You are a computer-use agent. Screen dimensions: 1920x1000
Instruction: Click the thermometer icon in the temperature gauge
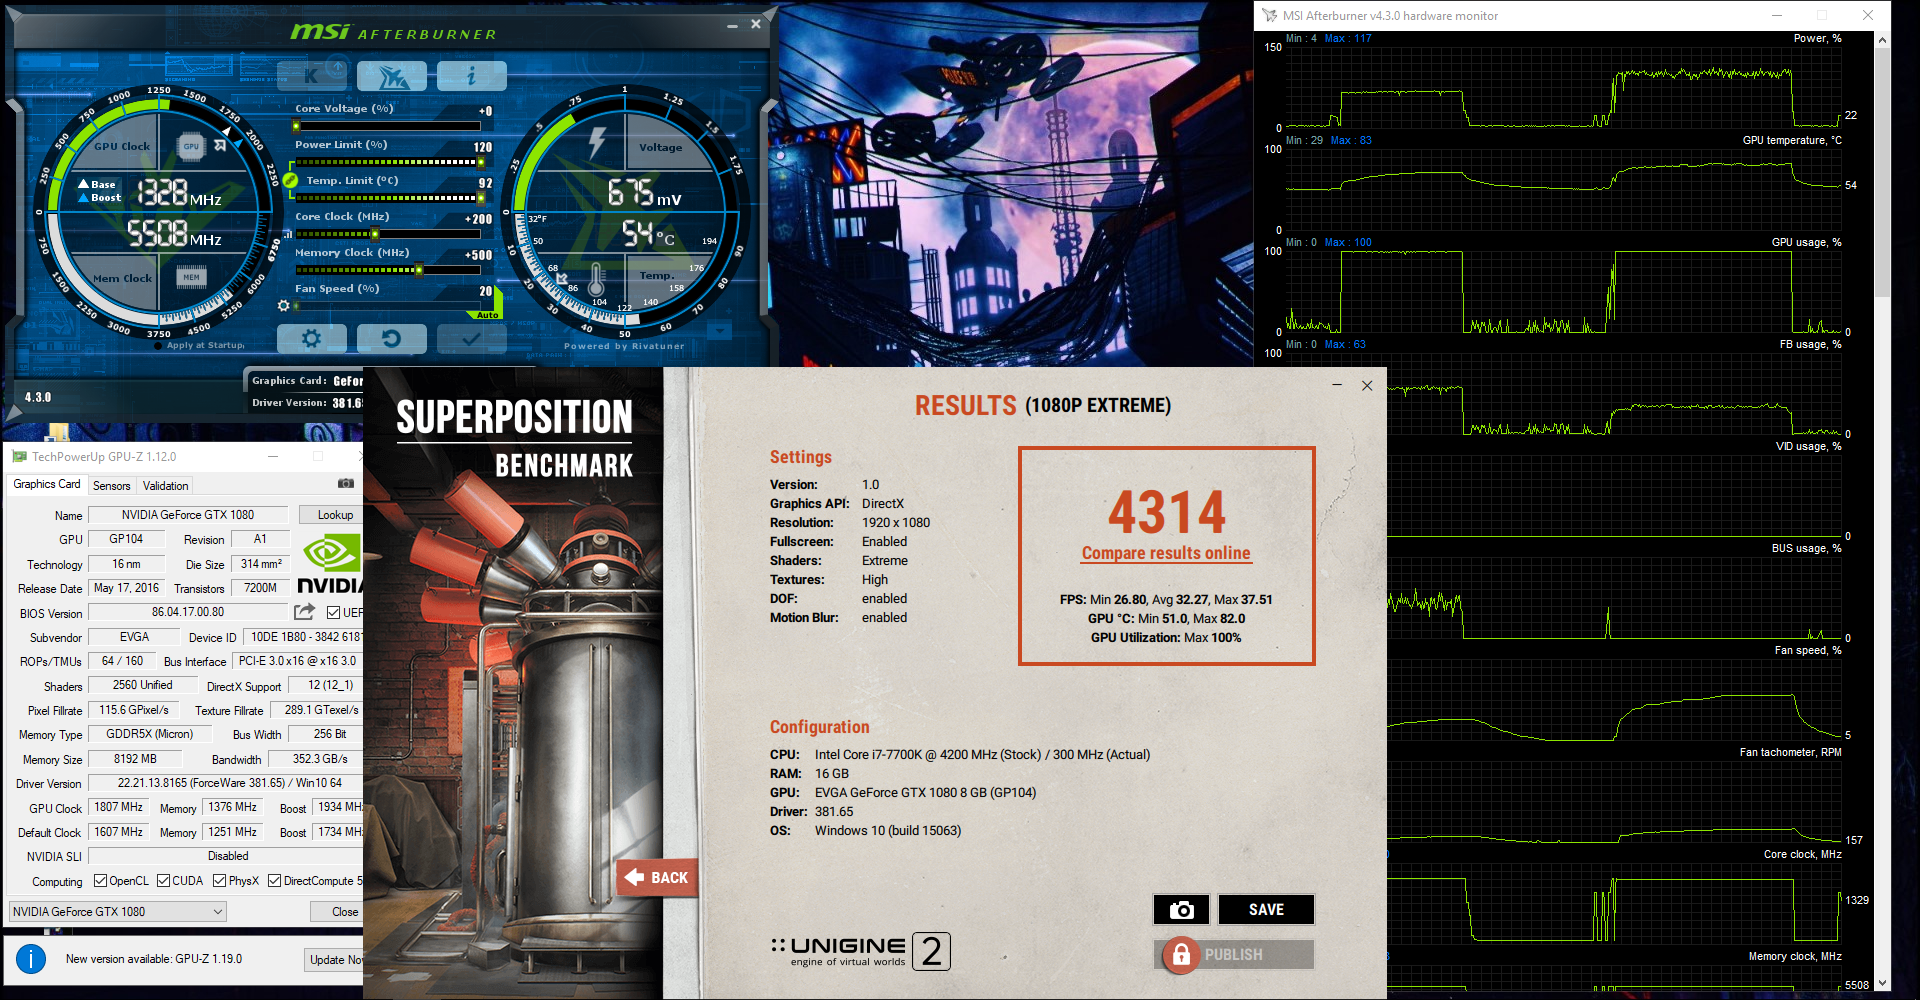(597, 280)
